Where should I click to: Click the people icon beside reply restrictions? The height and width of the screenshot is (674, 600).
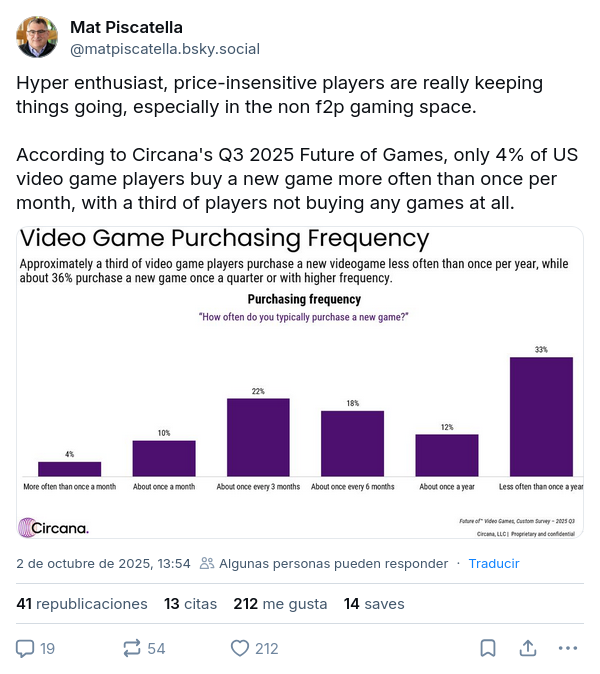coord(207,563)
